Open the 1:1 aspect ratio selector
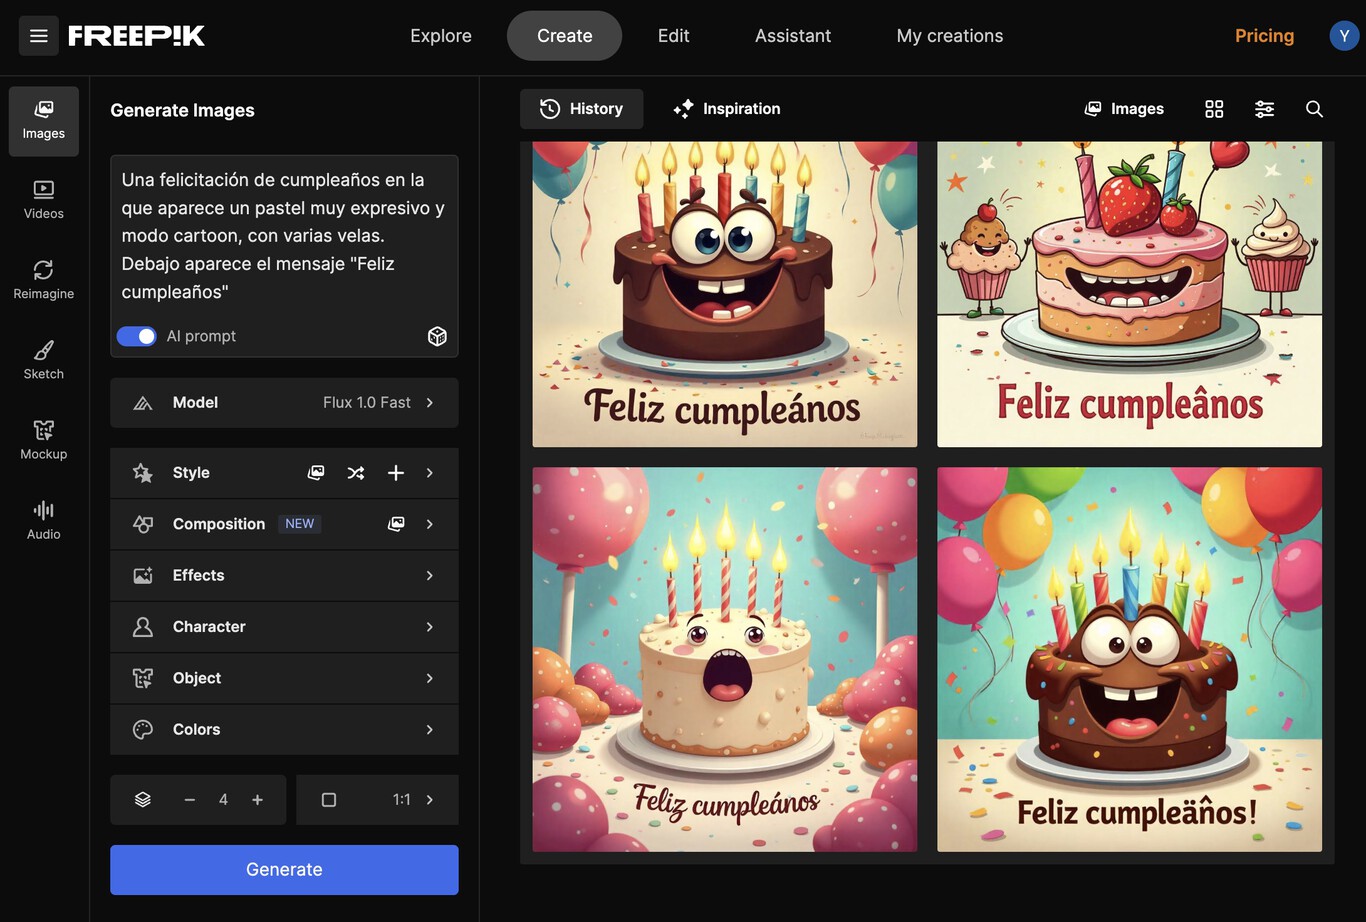 (377, 799)
